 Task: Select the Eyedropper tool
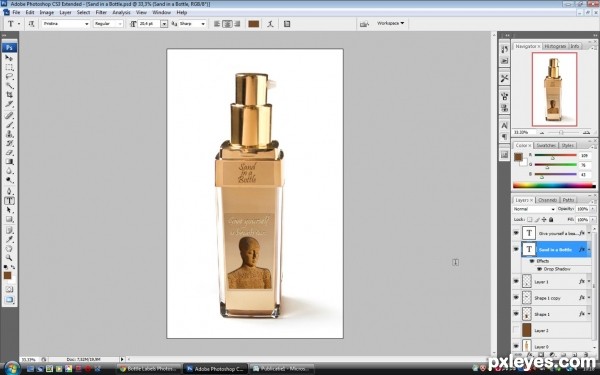click(9, 240)
